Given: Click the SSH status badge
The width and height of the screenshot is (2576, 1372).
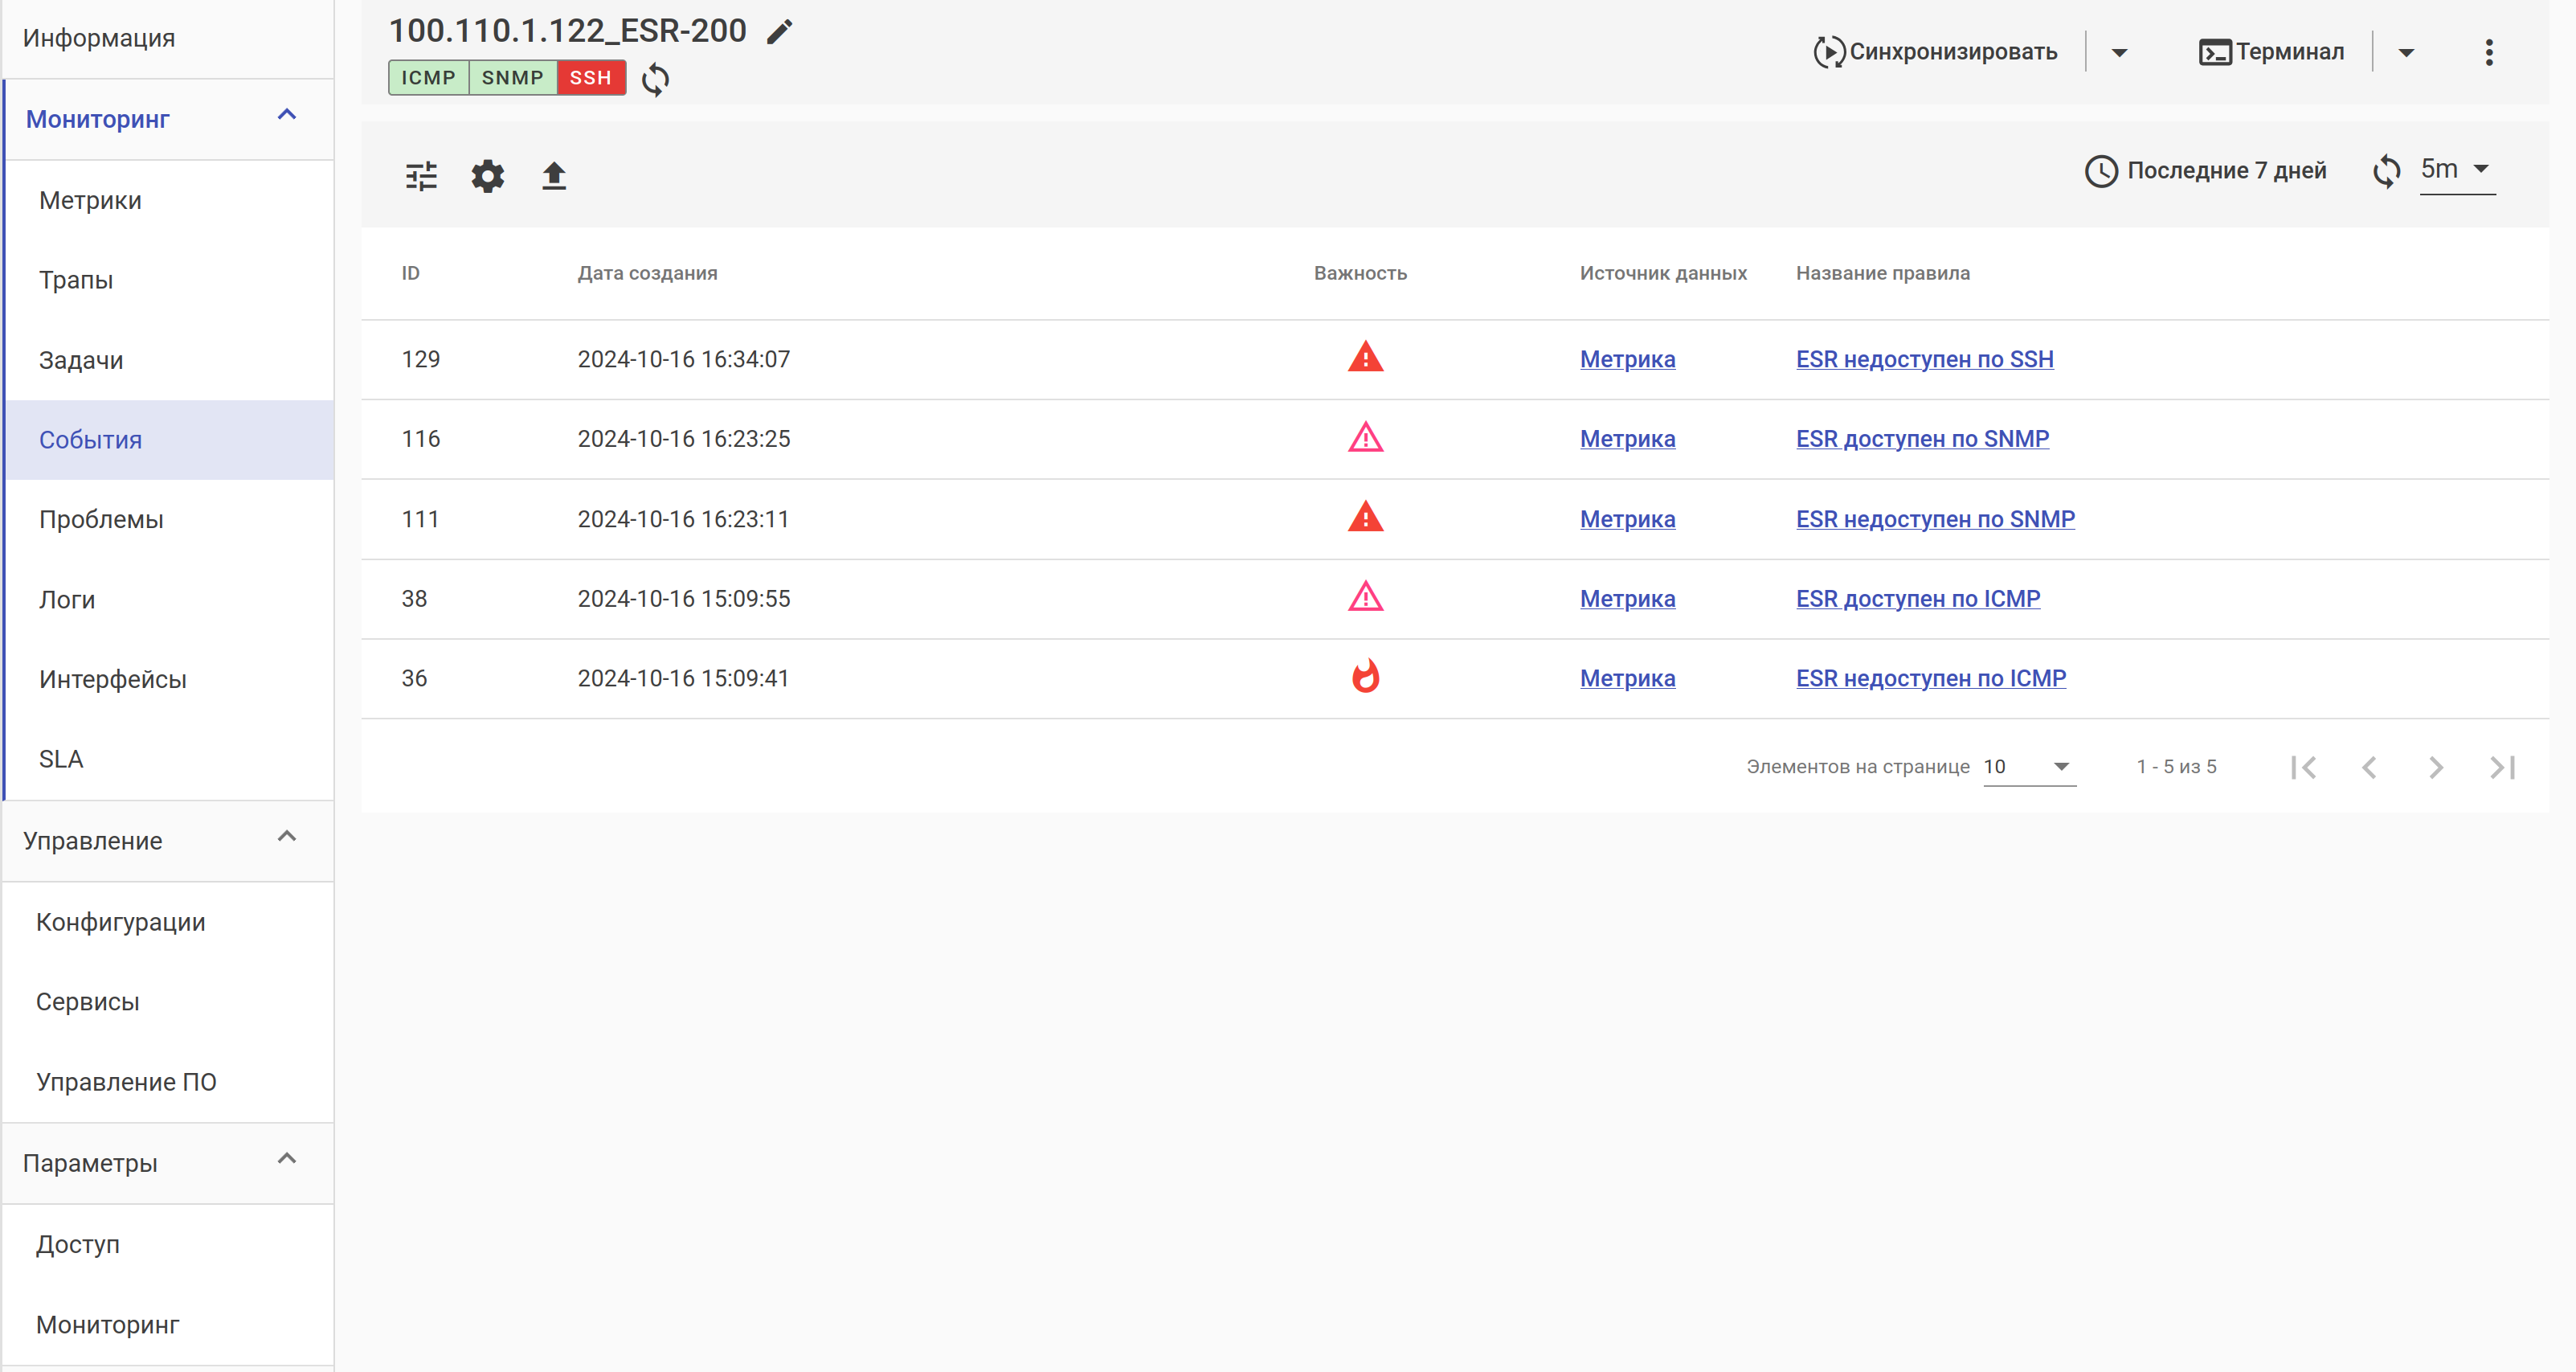Looking at the screenshot, I should click(590, 78).
